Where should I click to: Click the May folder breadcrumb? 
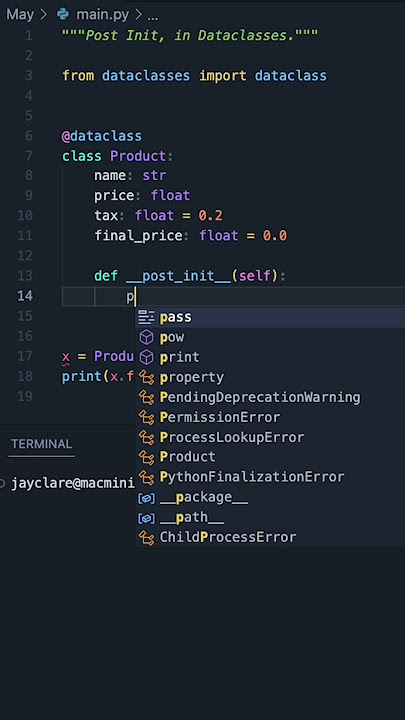coord(20,15)
